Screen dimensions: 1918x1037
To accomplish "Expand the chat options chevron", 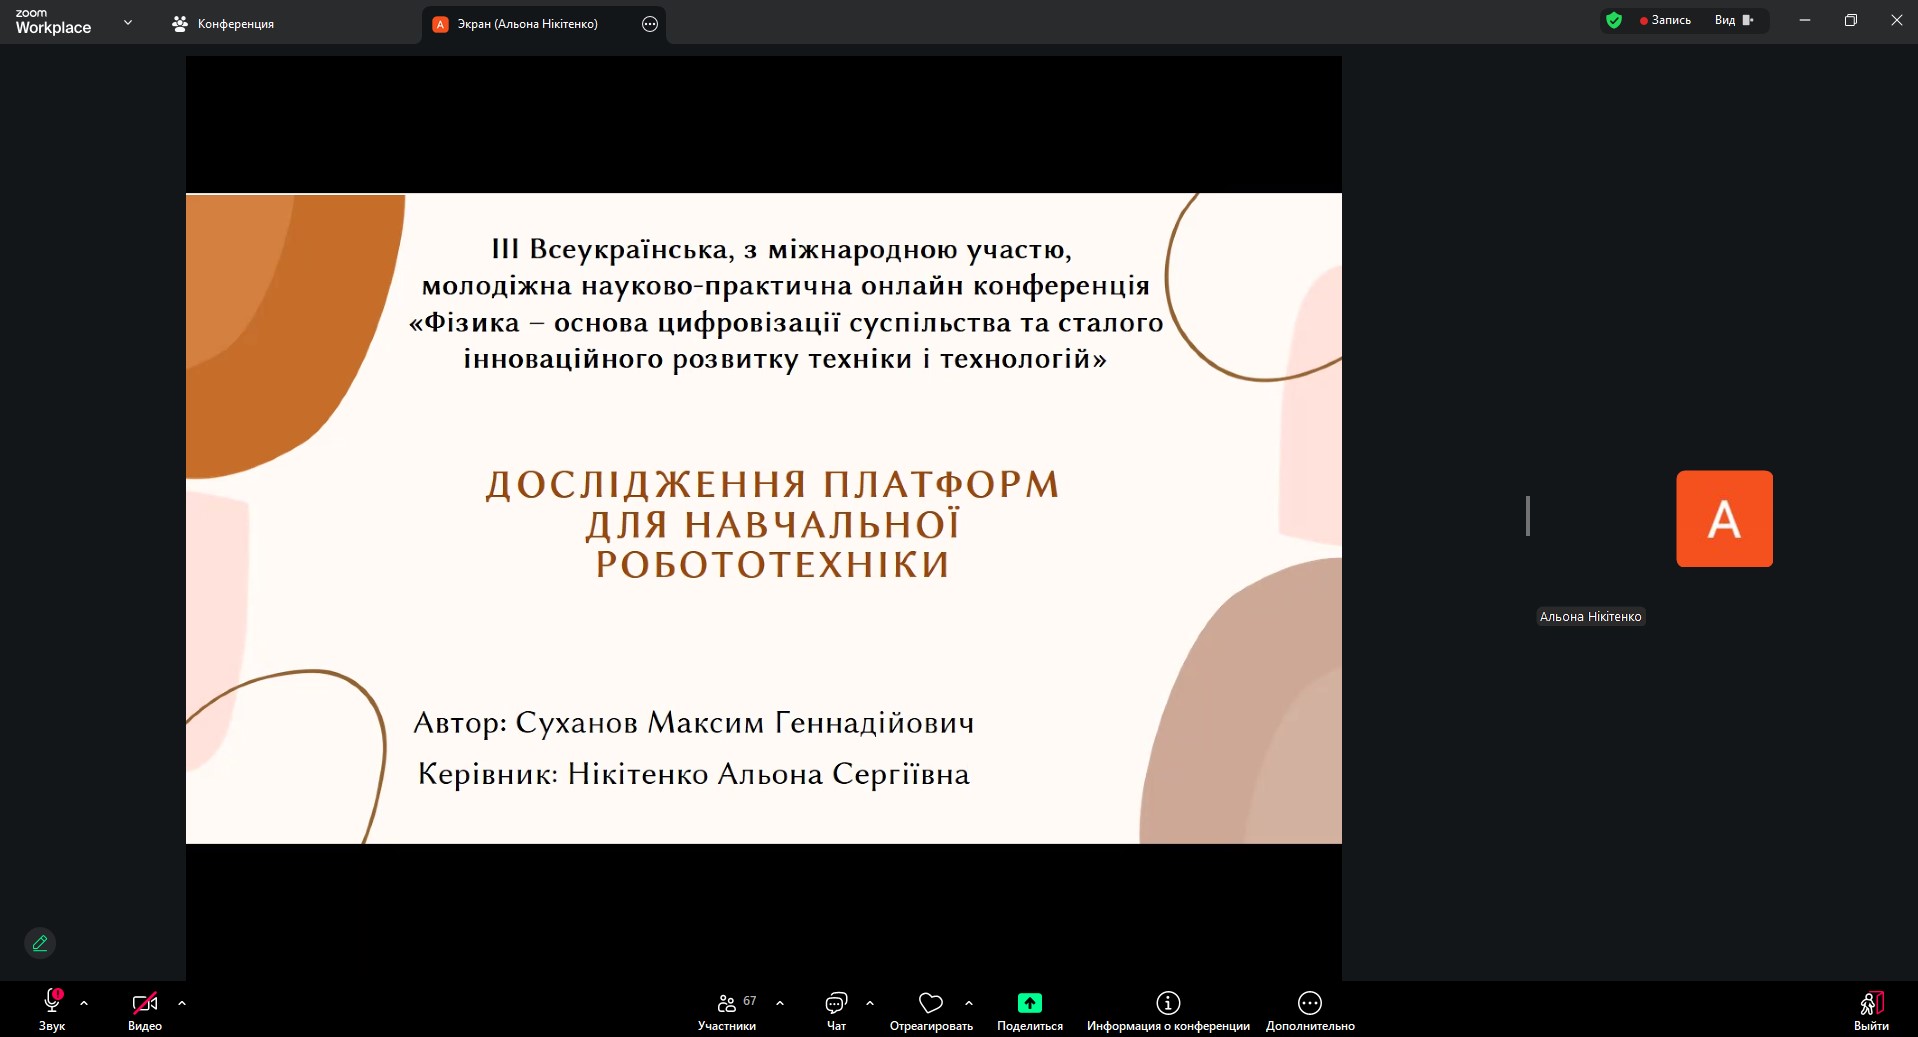I will [870, 1003].
